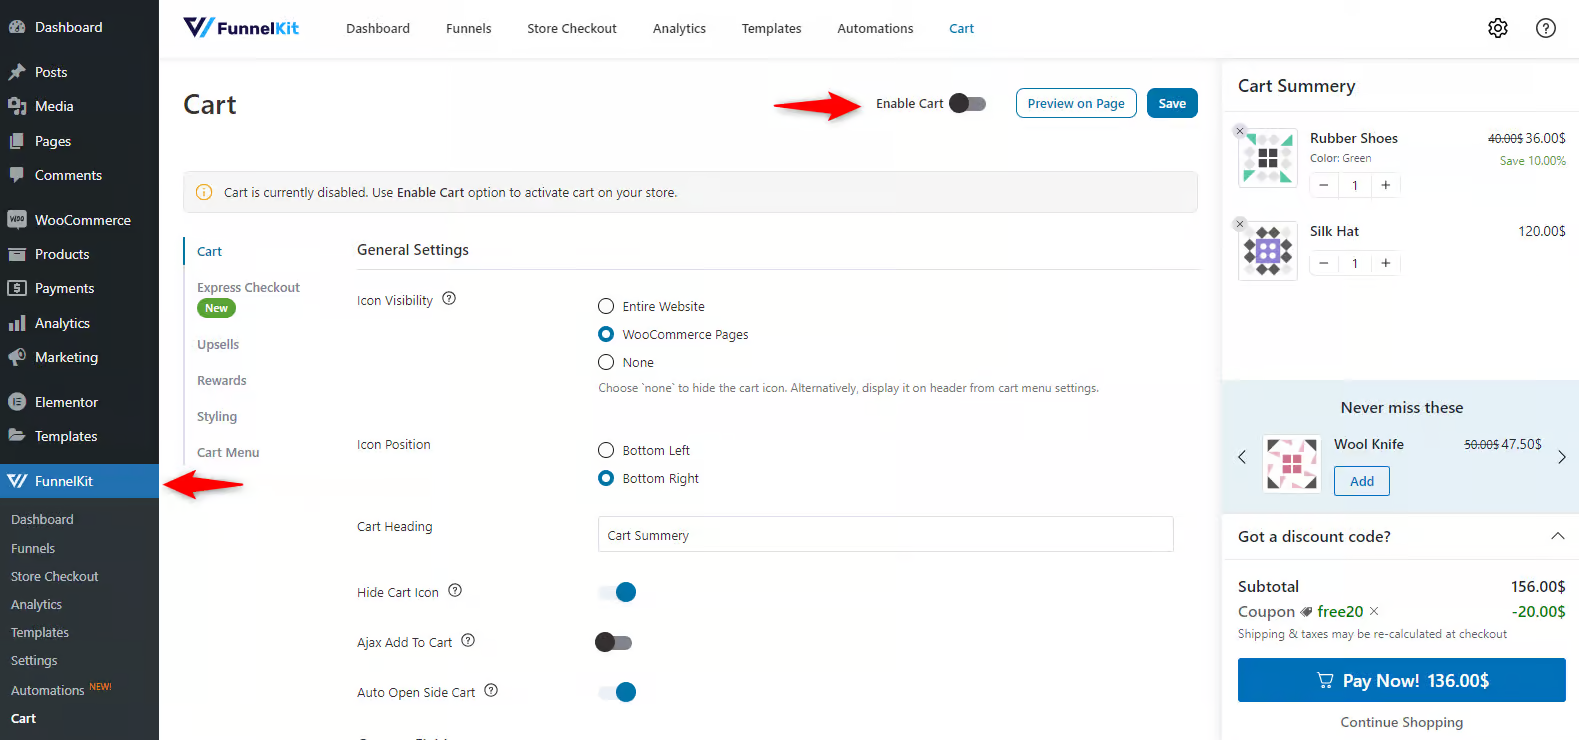The image size is (1579, 740).
Task: Click the Cart Heading text field
Action: coord(886,534)
